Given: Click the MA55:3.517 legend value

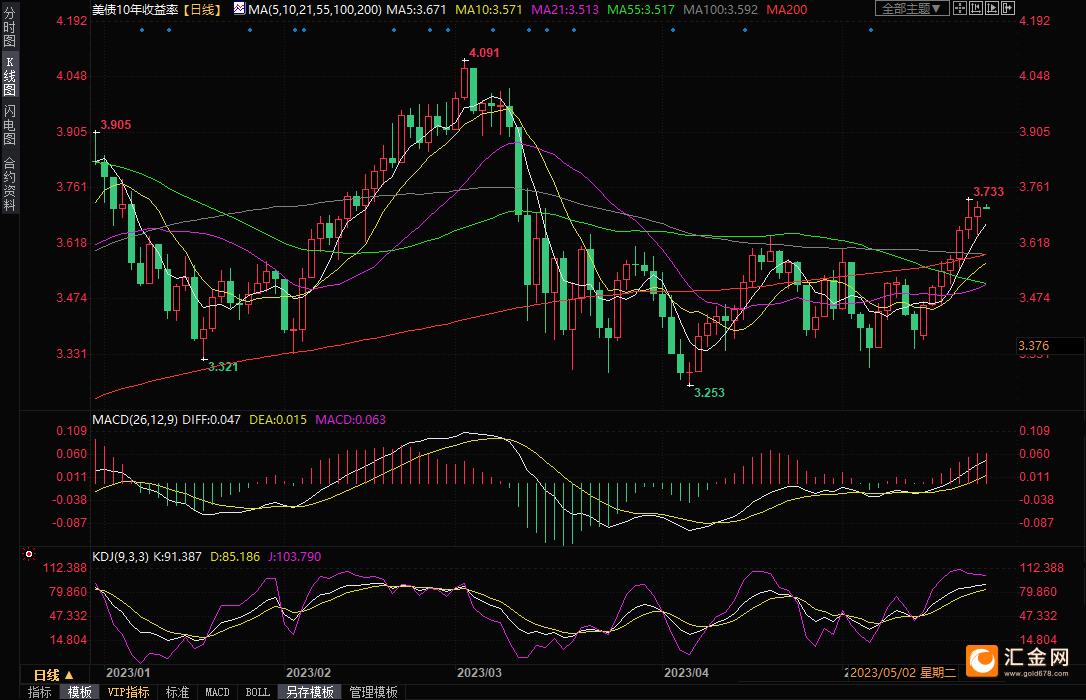Looking at the screenshot, I should pos(641,10).
